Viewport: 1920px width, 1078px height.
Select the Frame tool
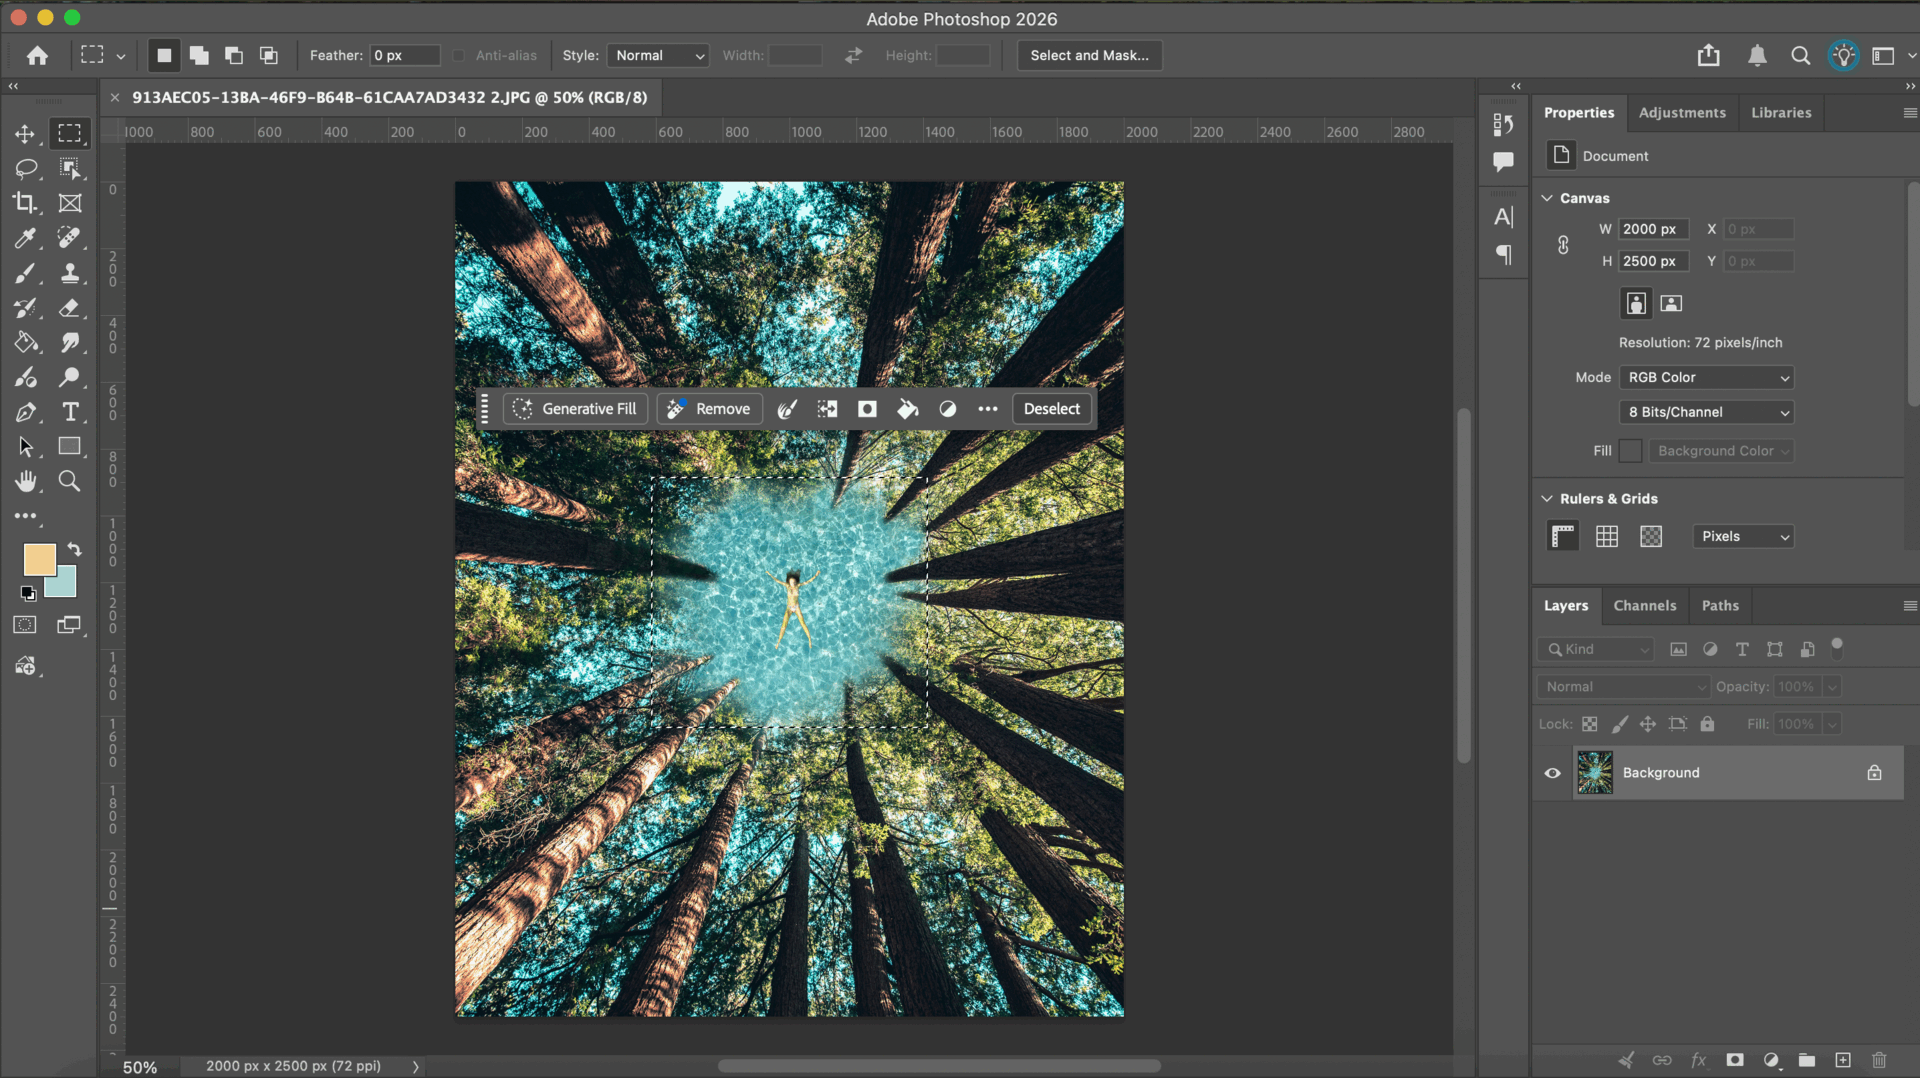pyautogui.click(x=69, y=203)
